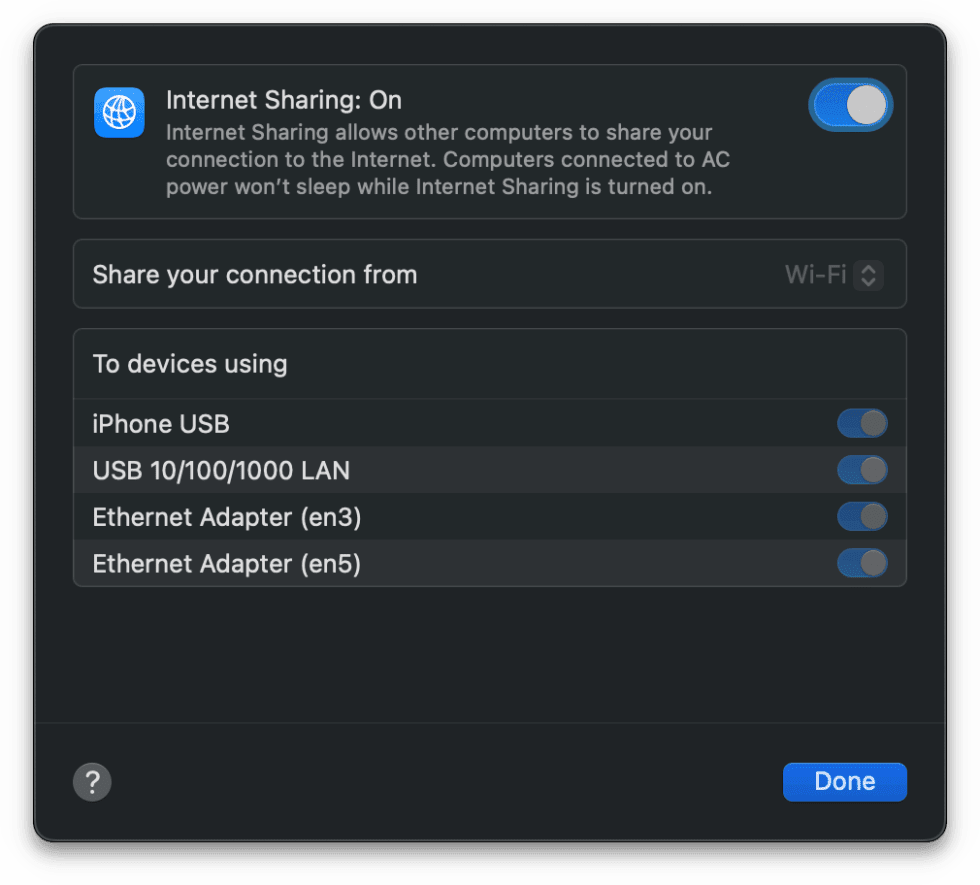Click the Wi-Fi selection chevron
The height and width of the screenshot is (885, 980).
(x=867, y=274)
